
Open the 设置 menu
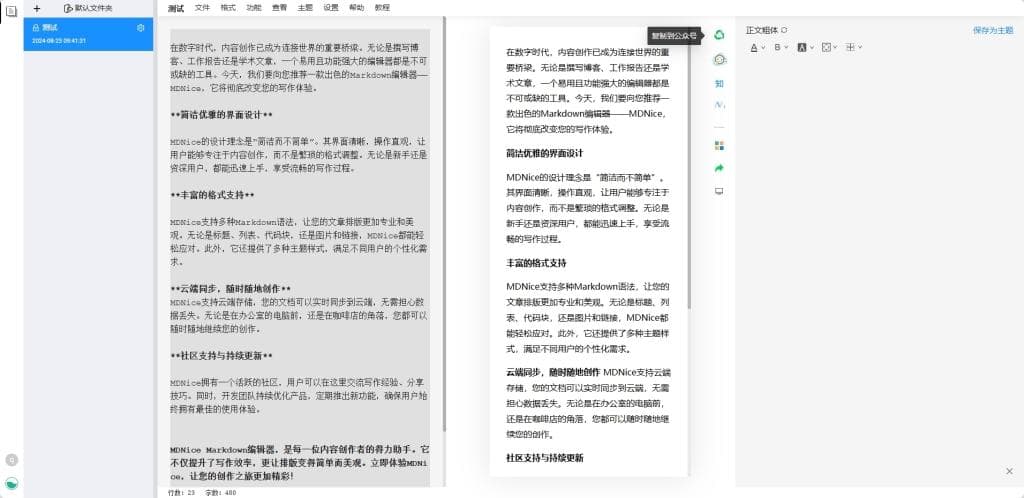pyautogui.click(x=330, y=8)
